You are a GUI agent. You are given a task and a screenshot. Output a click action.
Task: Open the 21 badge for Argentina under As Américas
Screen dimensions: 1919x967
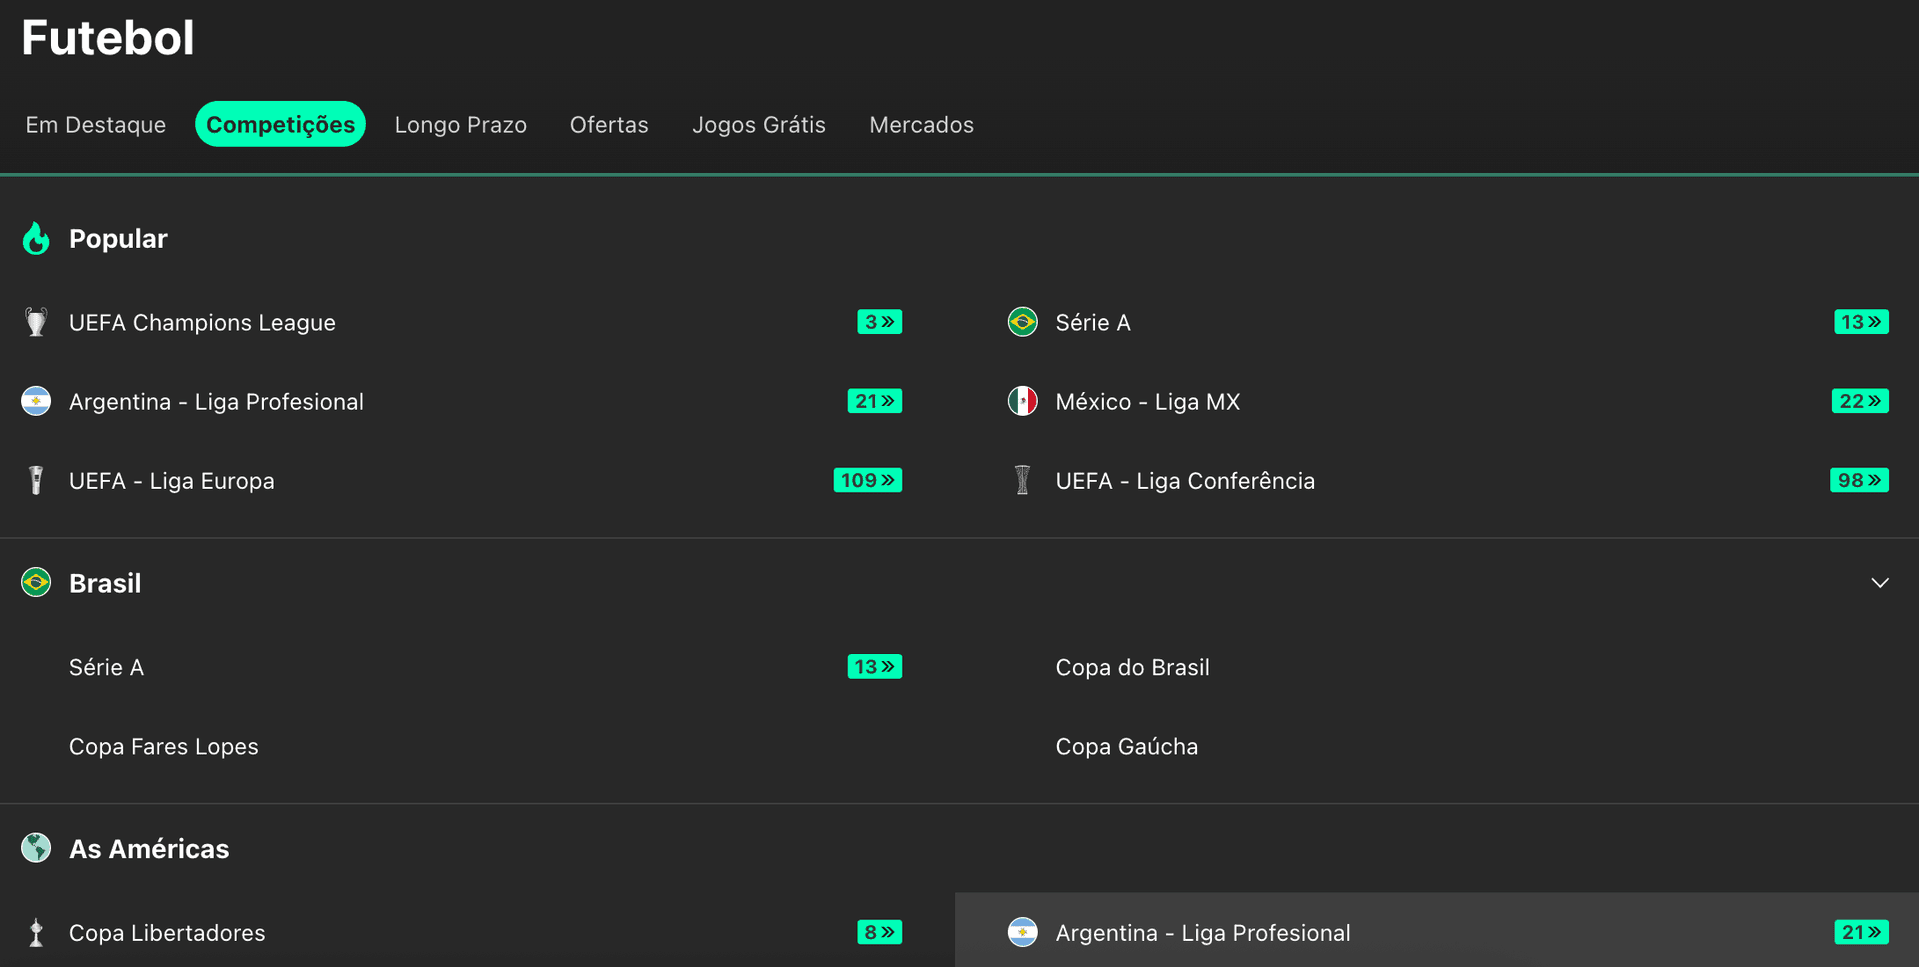click(1861, 932)
